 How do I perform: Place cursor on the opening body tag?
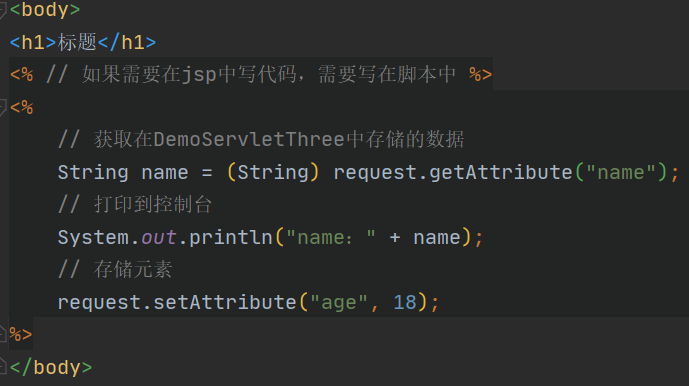tap(45, 10)
